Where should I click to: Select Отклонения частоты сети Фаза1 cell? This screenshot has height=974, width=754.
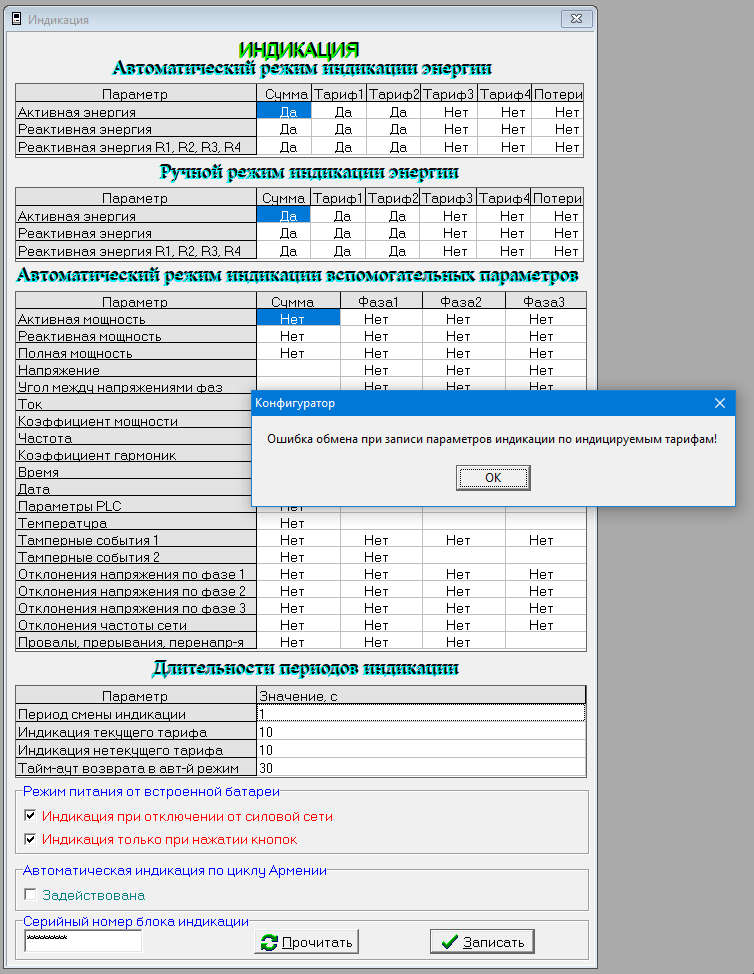pos(381,625)
